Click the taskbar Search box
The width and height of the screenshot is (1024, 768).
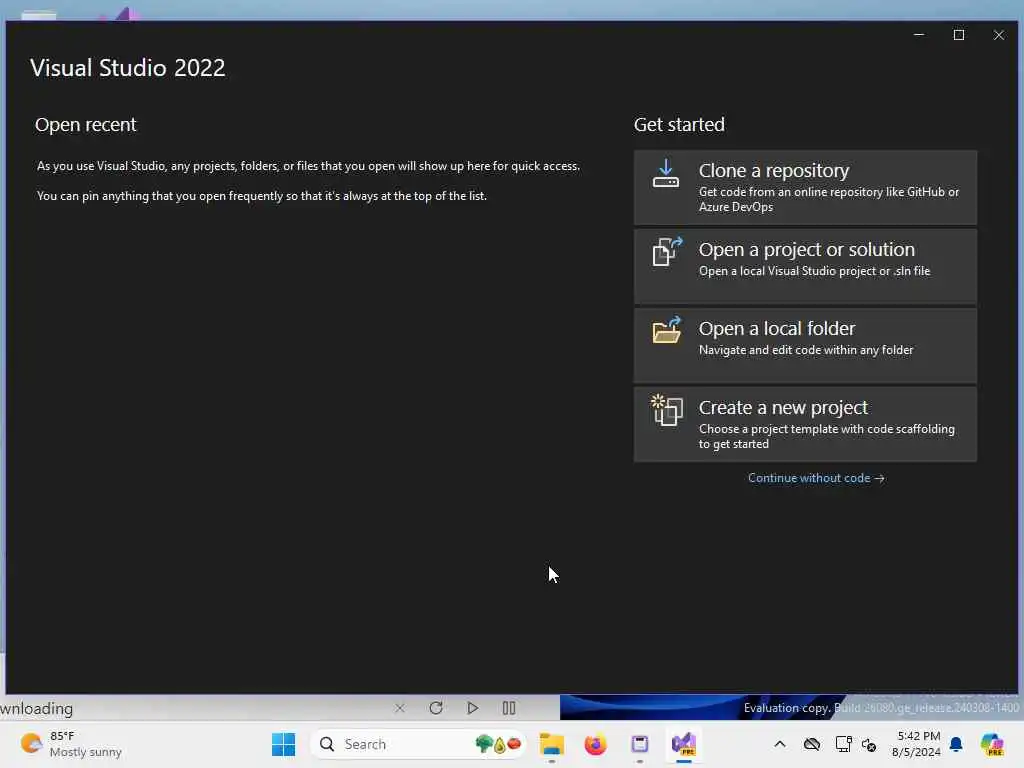[418, 744]
